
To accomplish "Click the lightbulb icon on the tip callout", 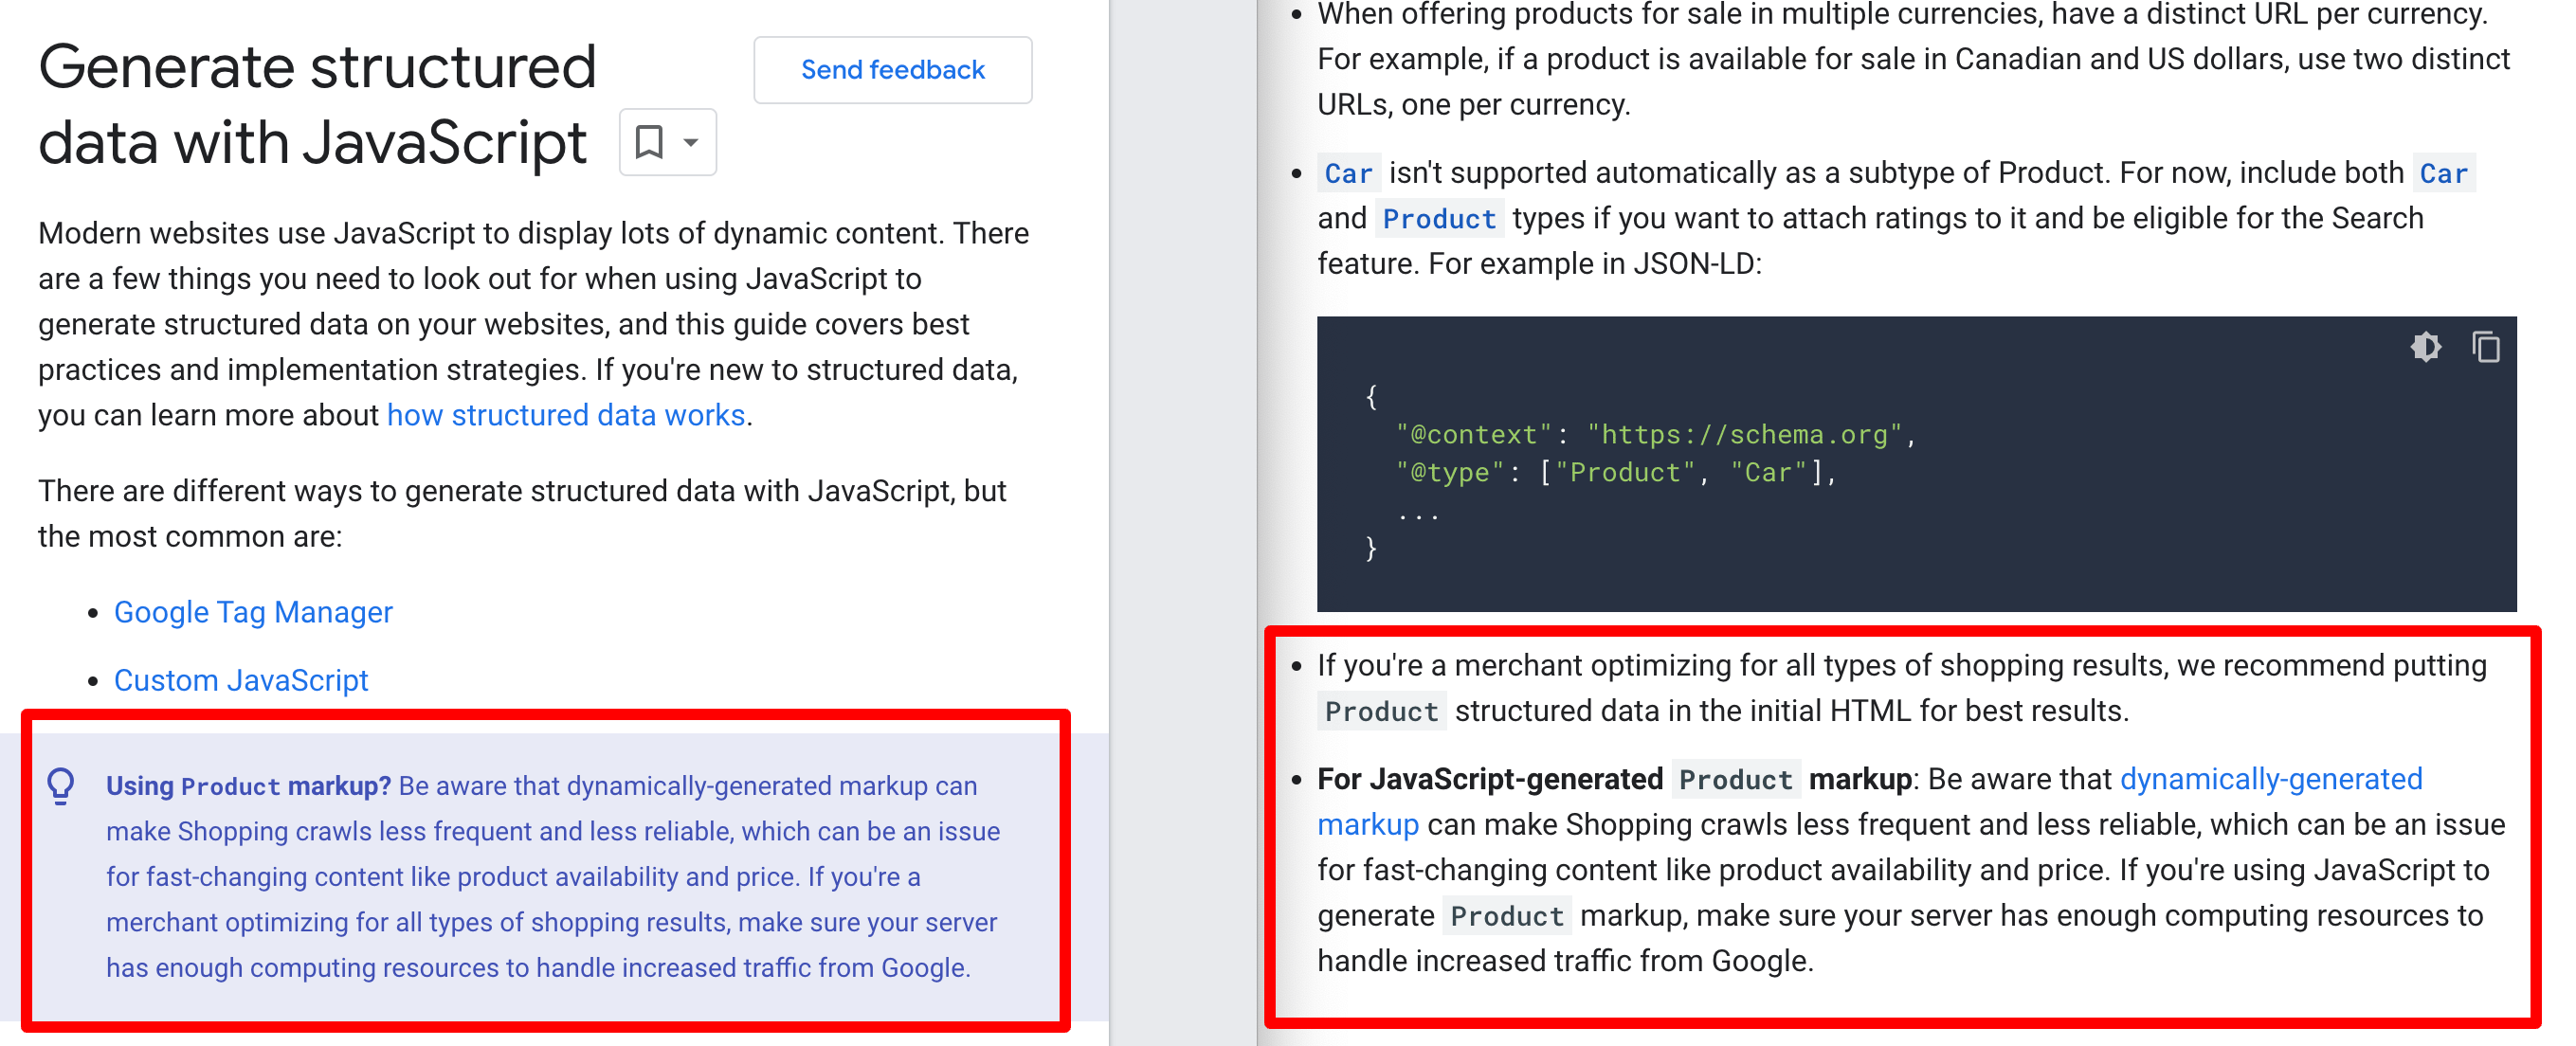I will [63, 787].
